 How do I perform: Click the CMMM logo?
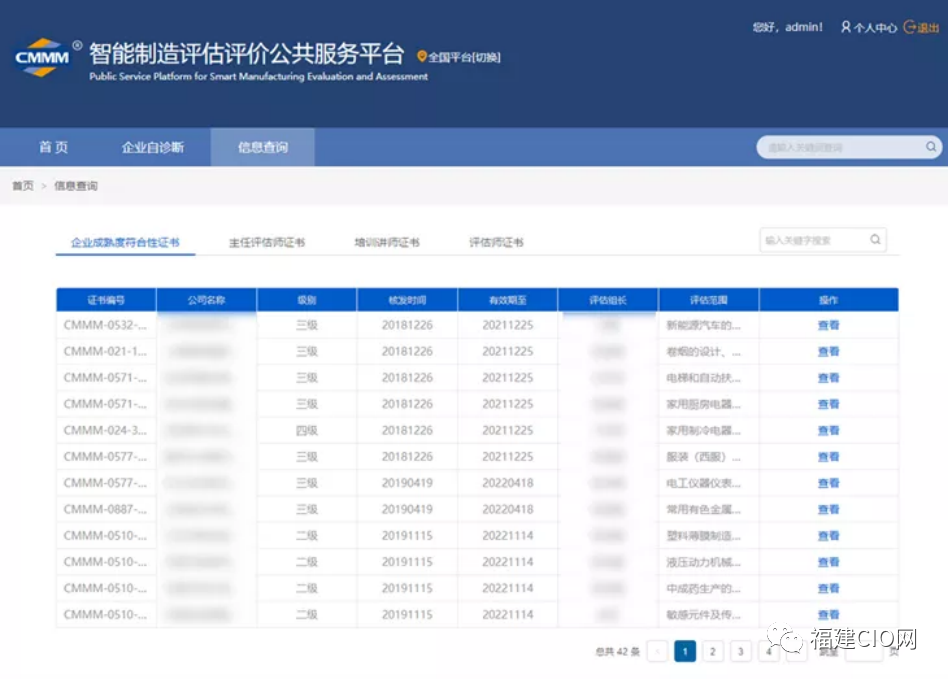pyautogui.click(x=42, y=58)
